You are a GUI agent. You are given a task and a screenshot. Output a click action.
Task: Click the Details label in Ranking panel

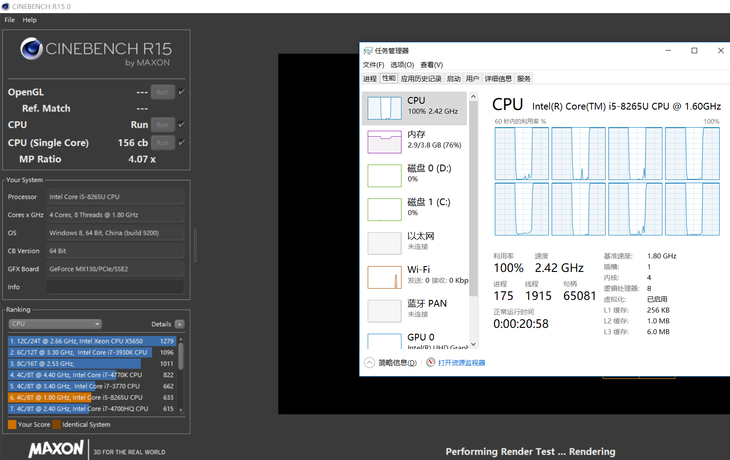161,324
